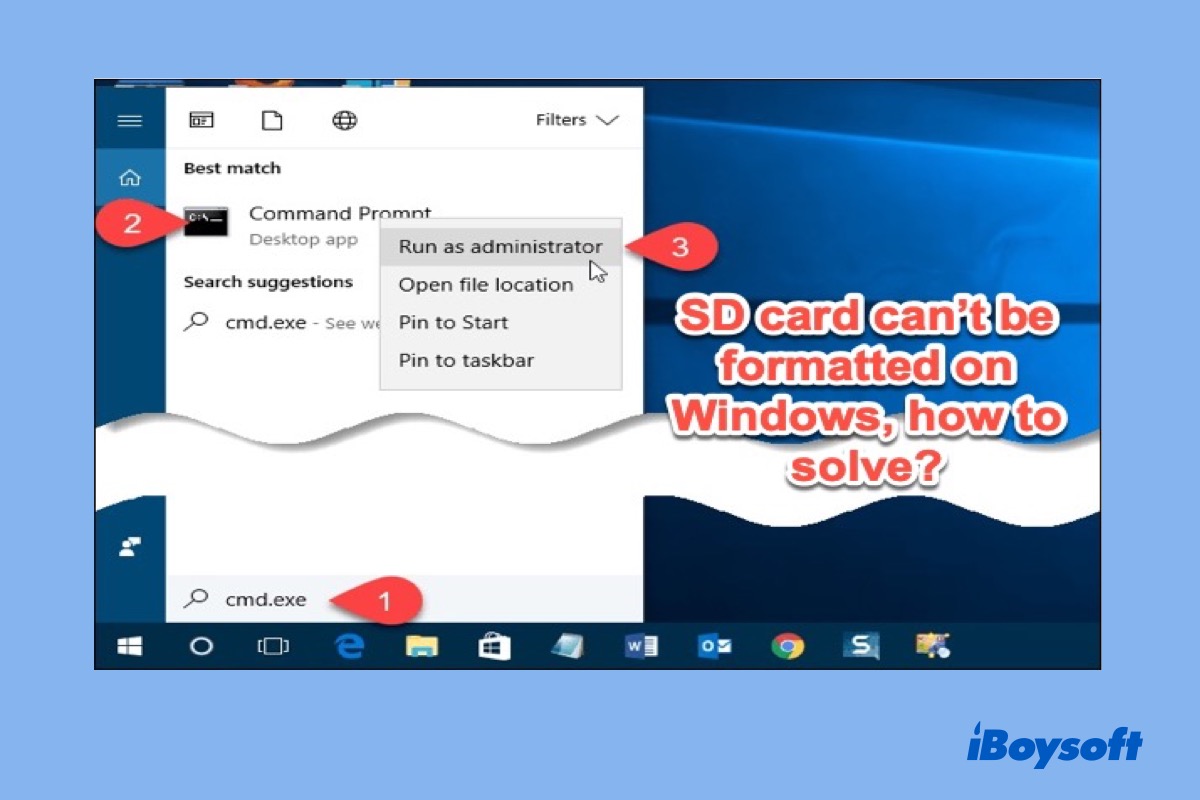The height and width of the screenshot is (800, 1200).
Task: Expand the hamburger menu in search panel
Action: click(130, 121)
